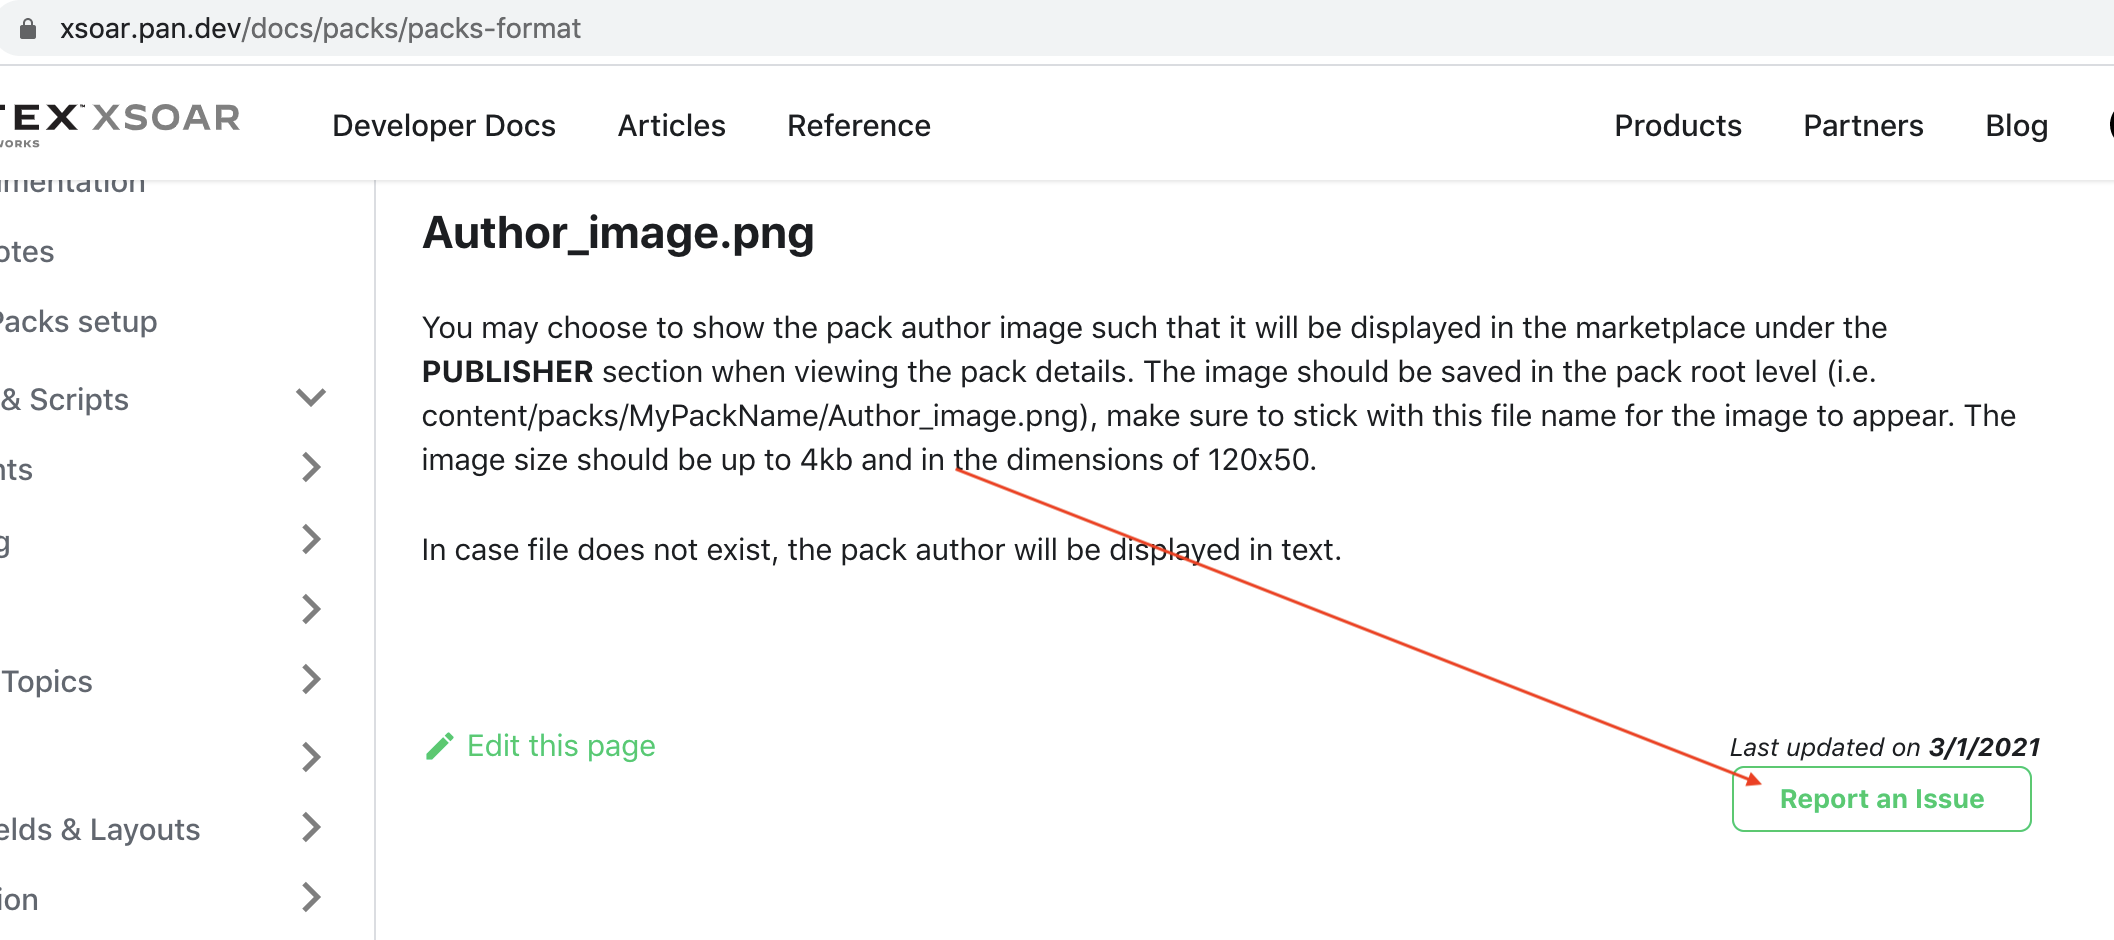
Task: Open the Partners link in navbar
Action: 1862,126
